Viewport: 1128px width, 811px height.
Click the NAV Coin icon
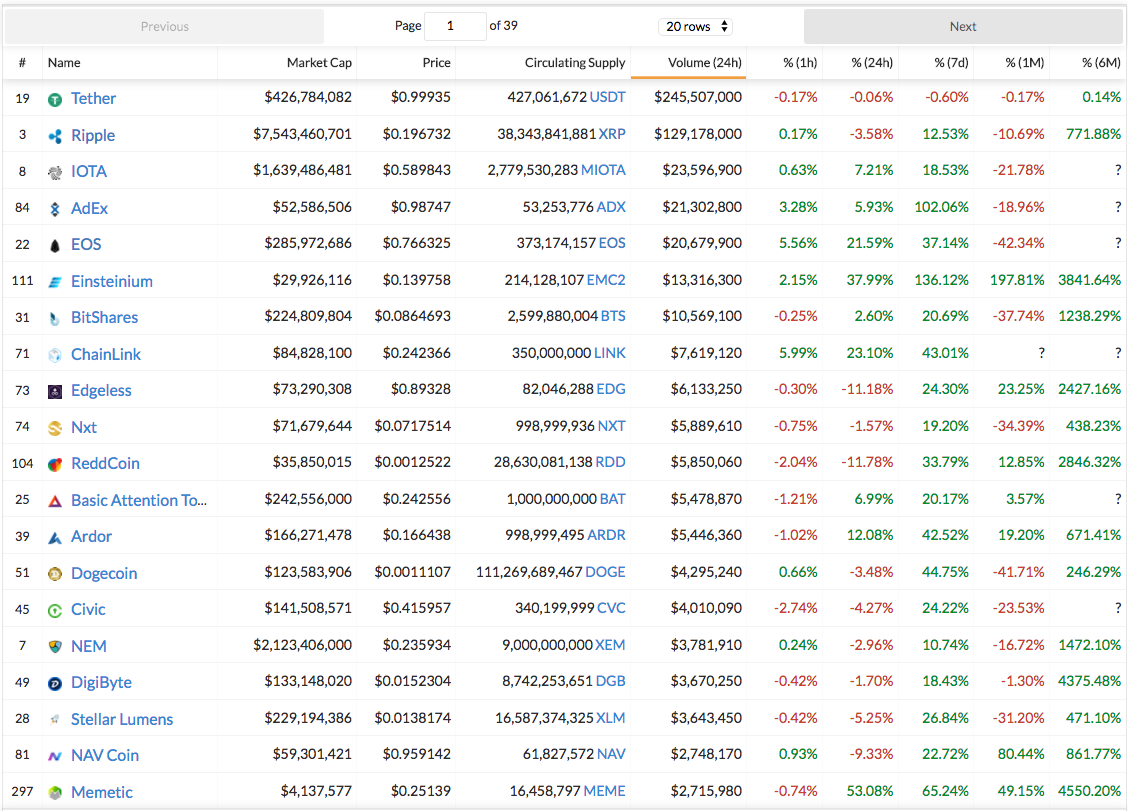click(x=55, y=756)
